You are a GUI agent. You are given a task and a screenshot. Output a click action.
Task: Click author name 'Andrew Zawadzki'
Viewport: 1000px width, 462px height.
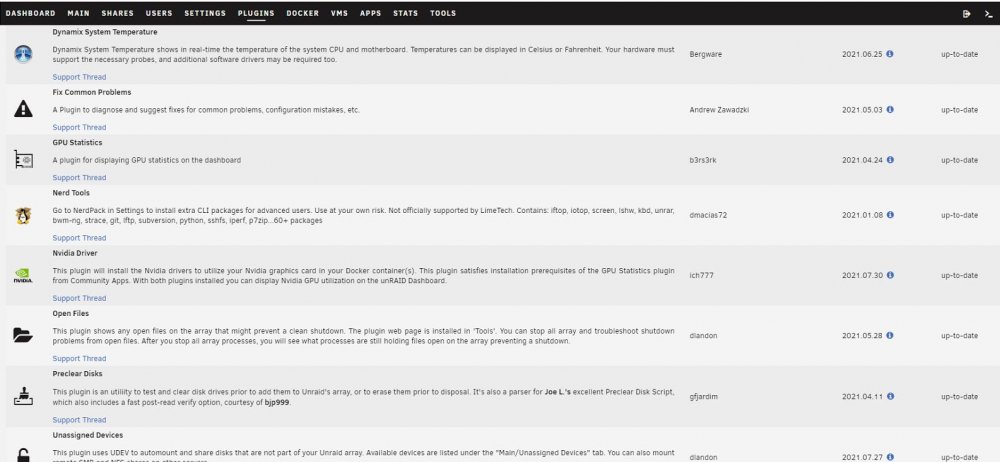[x=719, y=110]
